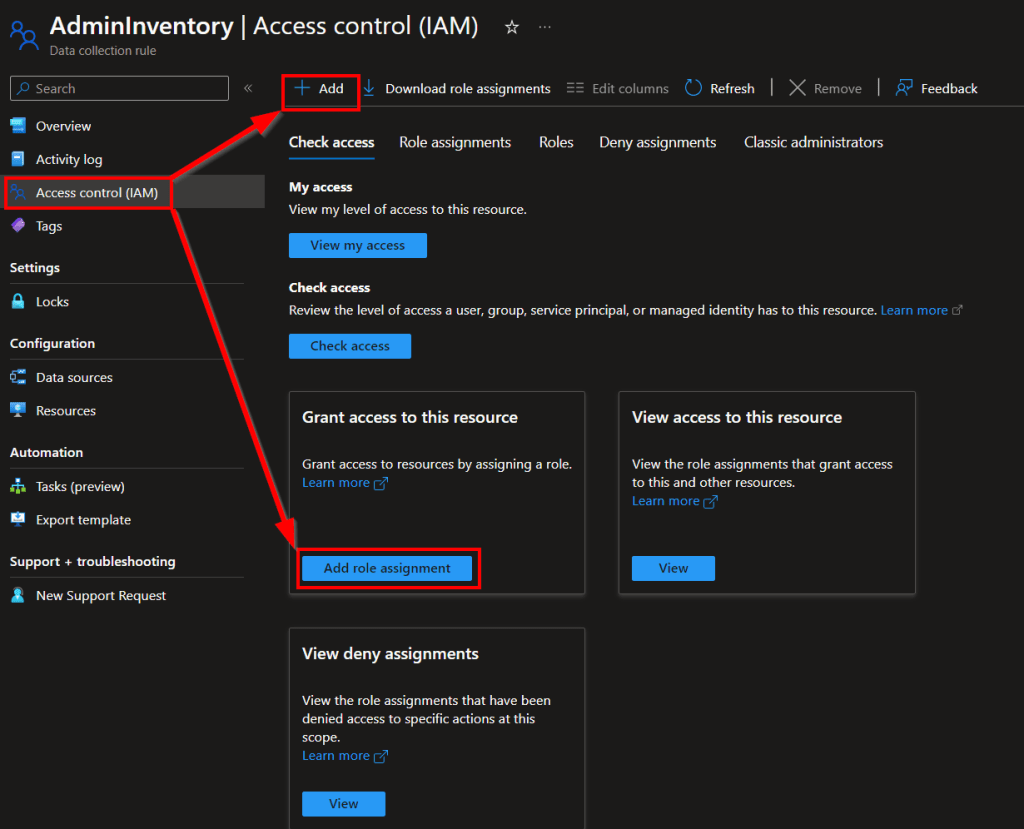Switch to the Role assignments tab
Screen dimensions: 1024x829
coord(455,142)
